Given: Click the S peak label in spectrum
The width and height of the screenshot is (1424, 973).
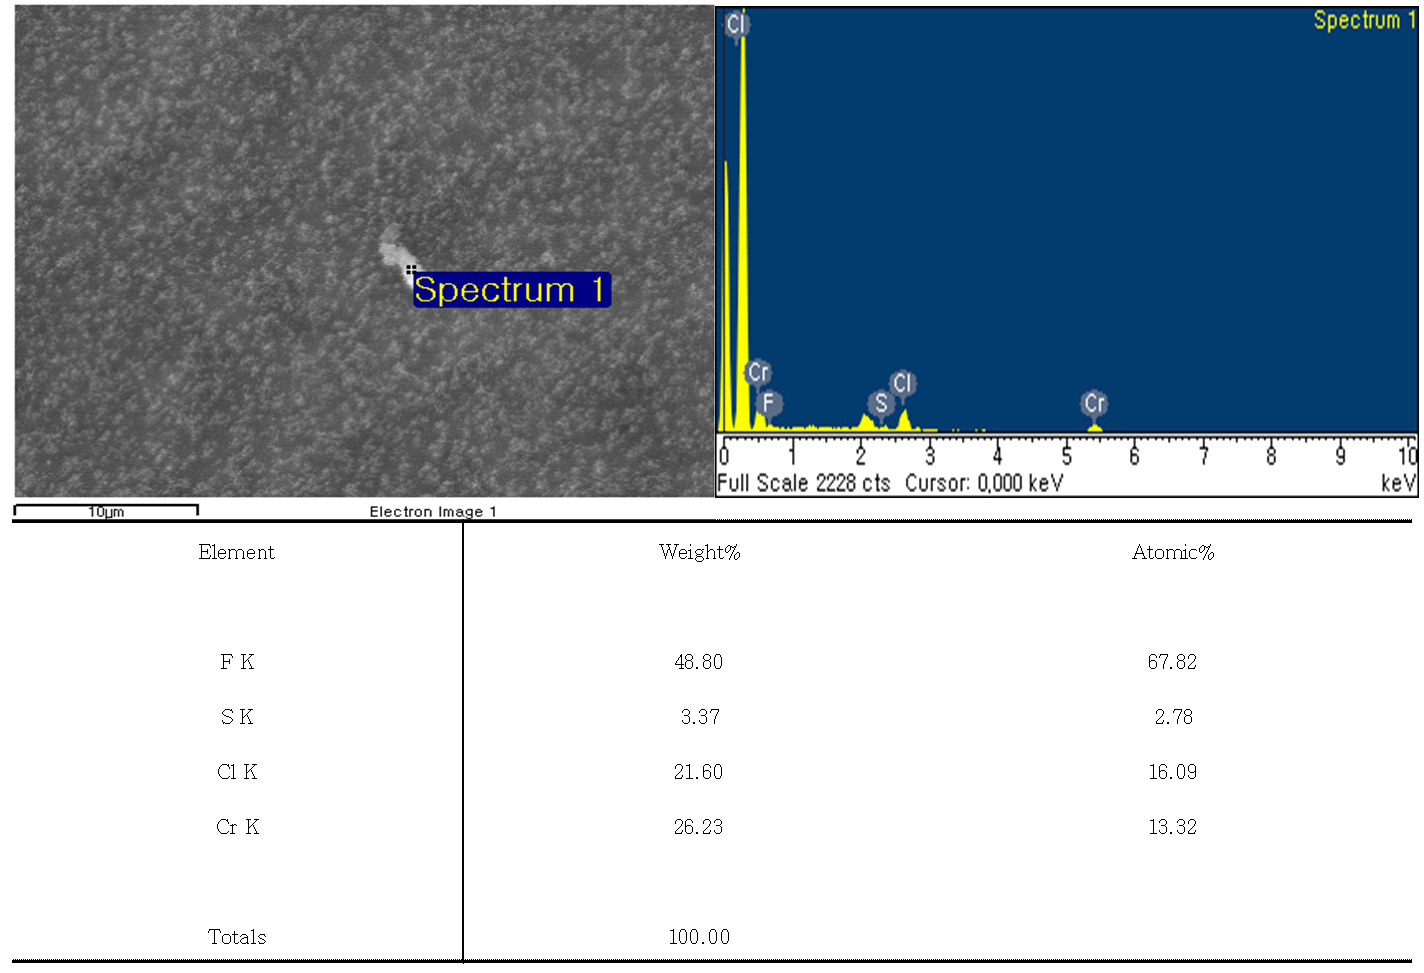Looking at the screenshot, I should click(x=880, y=404).
